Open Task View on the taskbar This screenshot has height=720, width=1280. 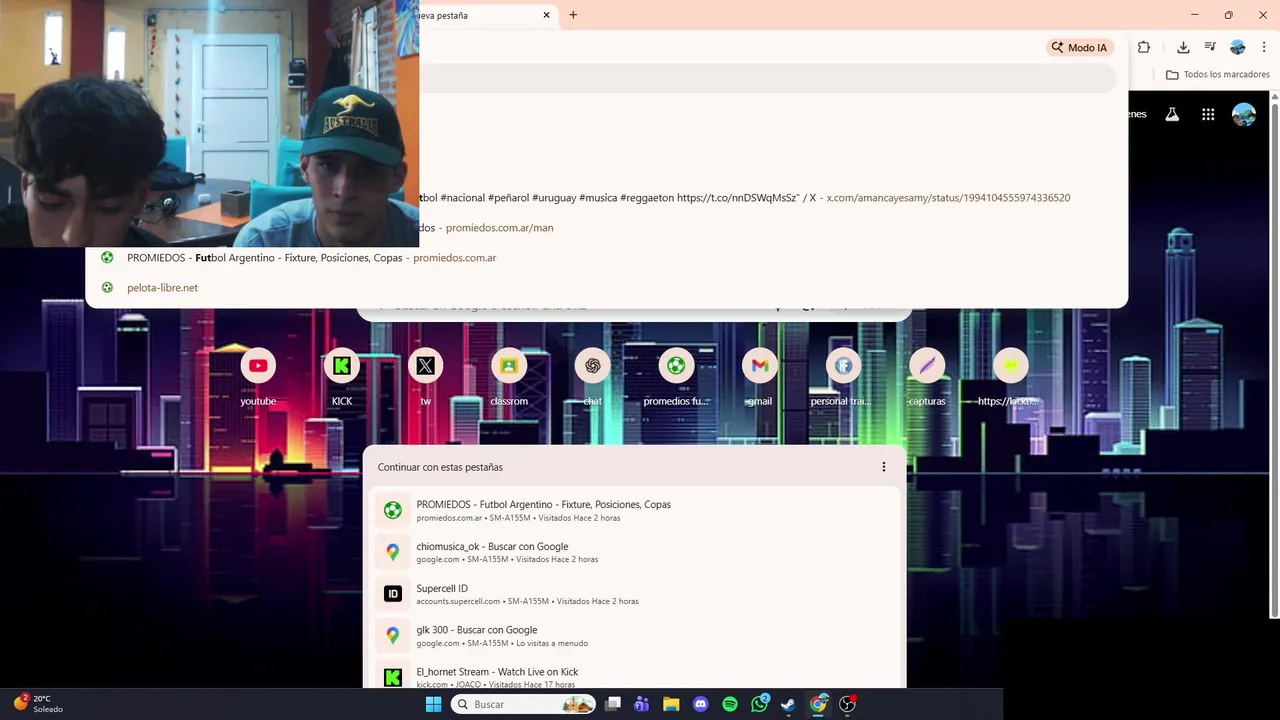613,704
